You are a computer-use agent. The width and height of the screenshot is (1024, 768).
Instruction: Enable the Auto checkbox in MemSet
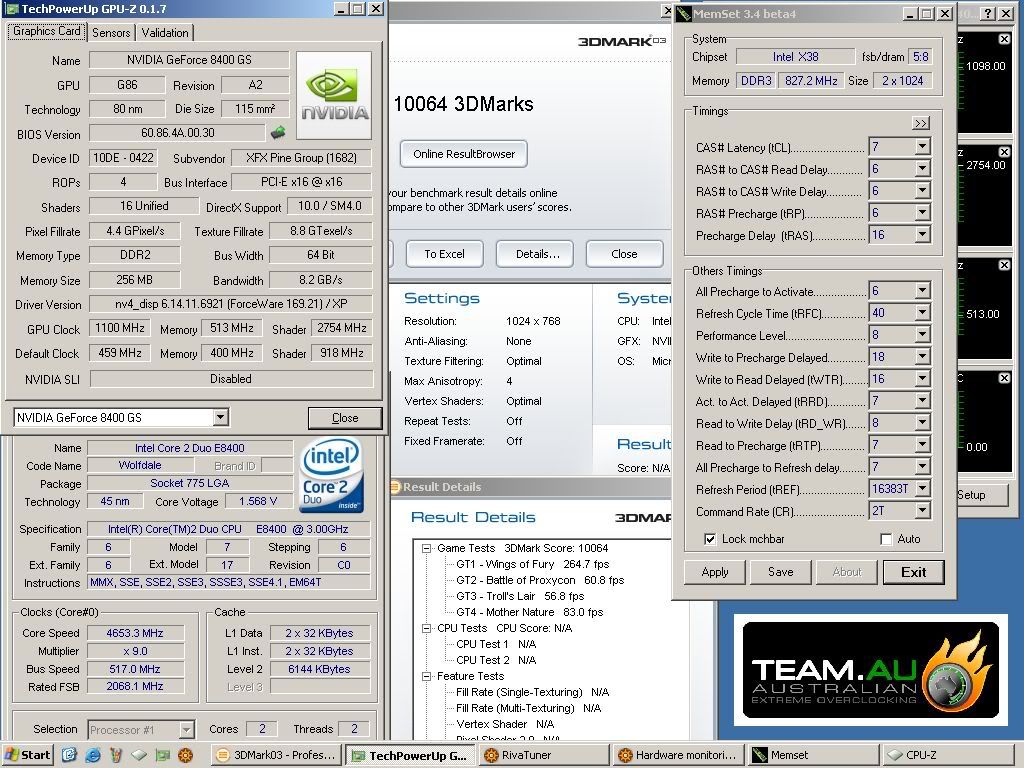[x=886, y=539]
